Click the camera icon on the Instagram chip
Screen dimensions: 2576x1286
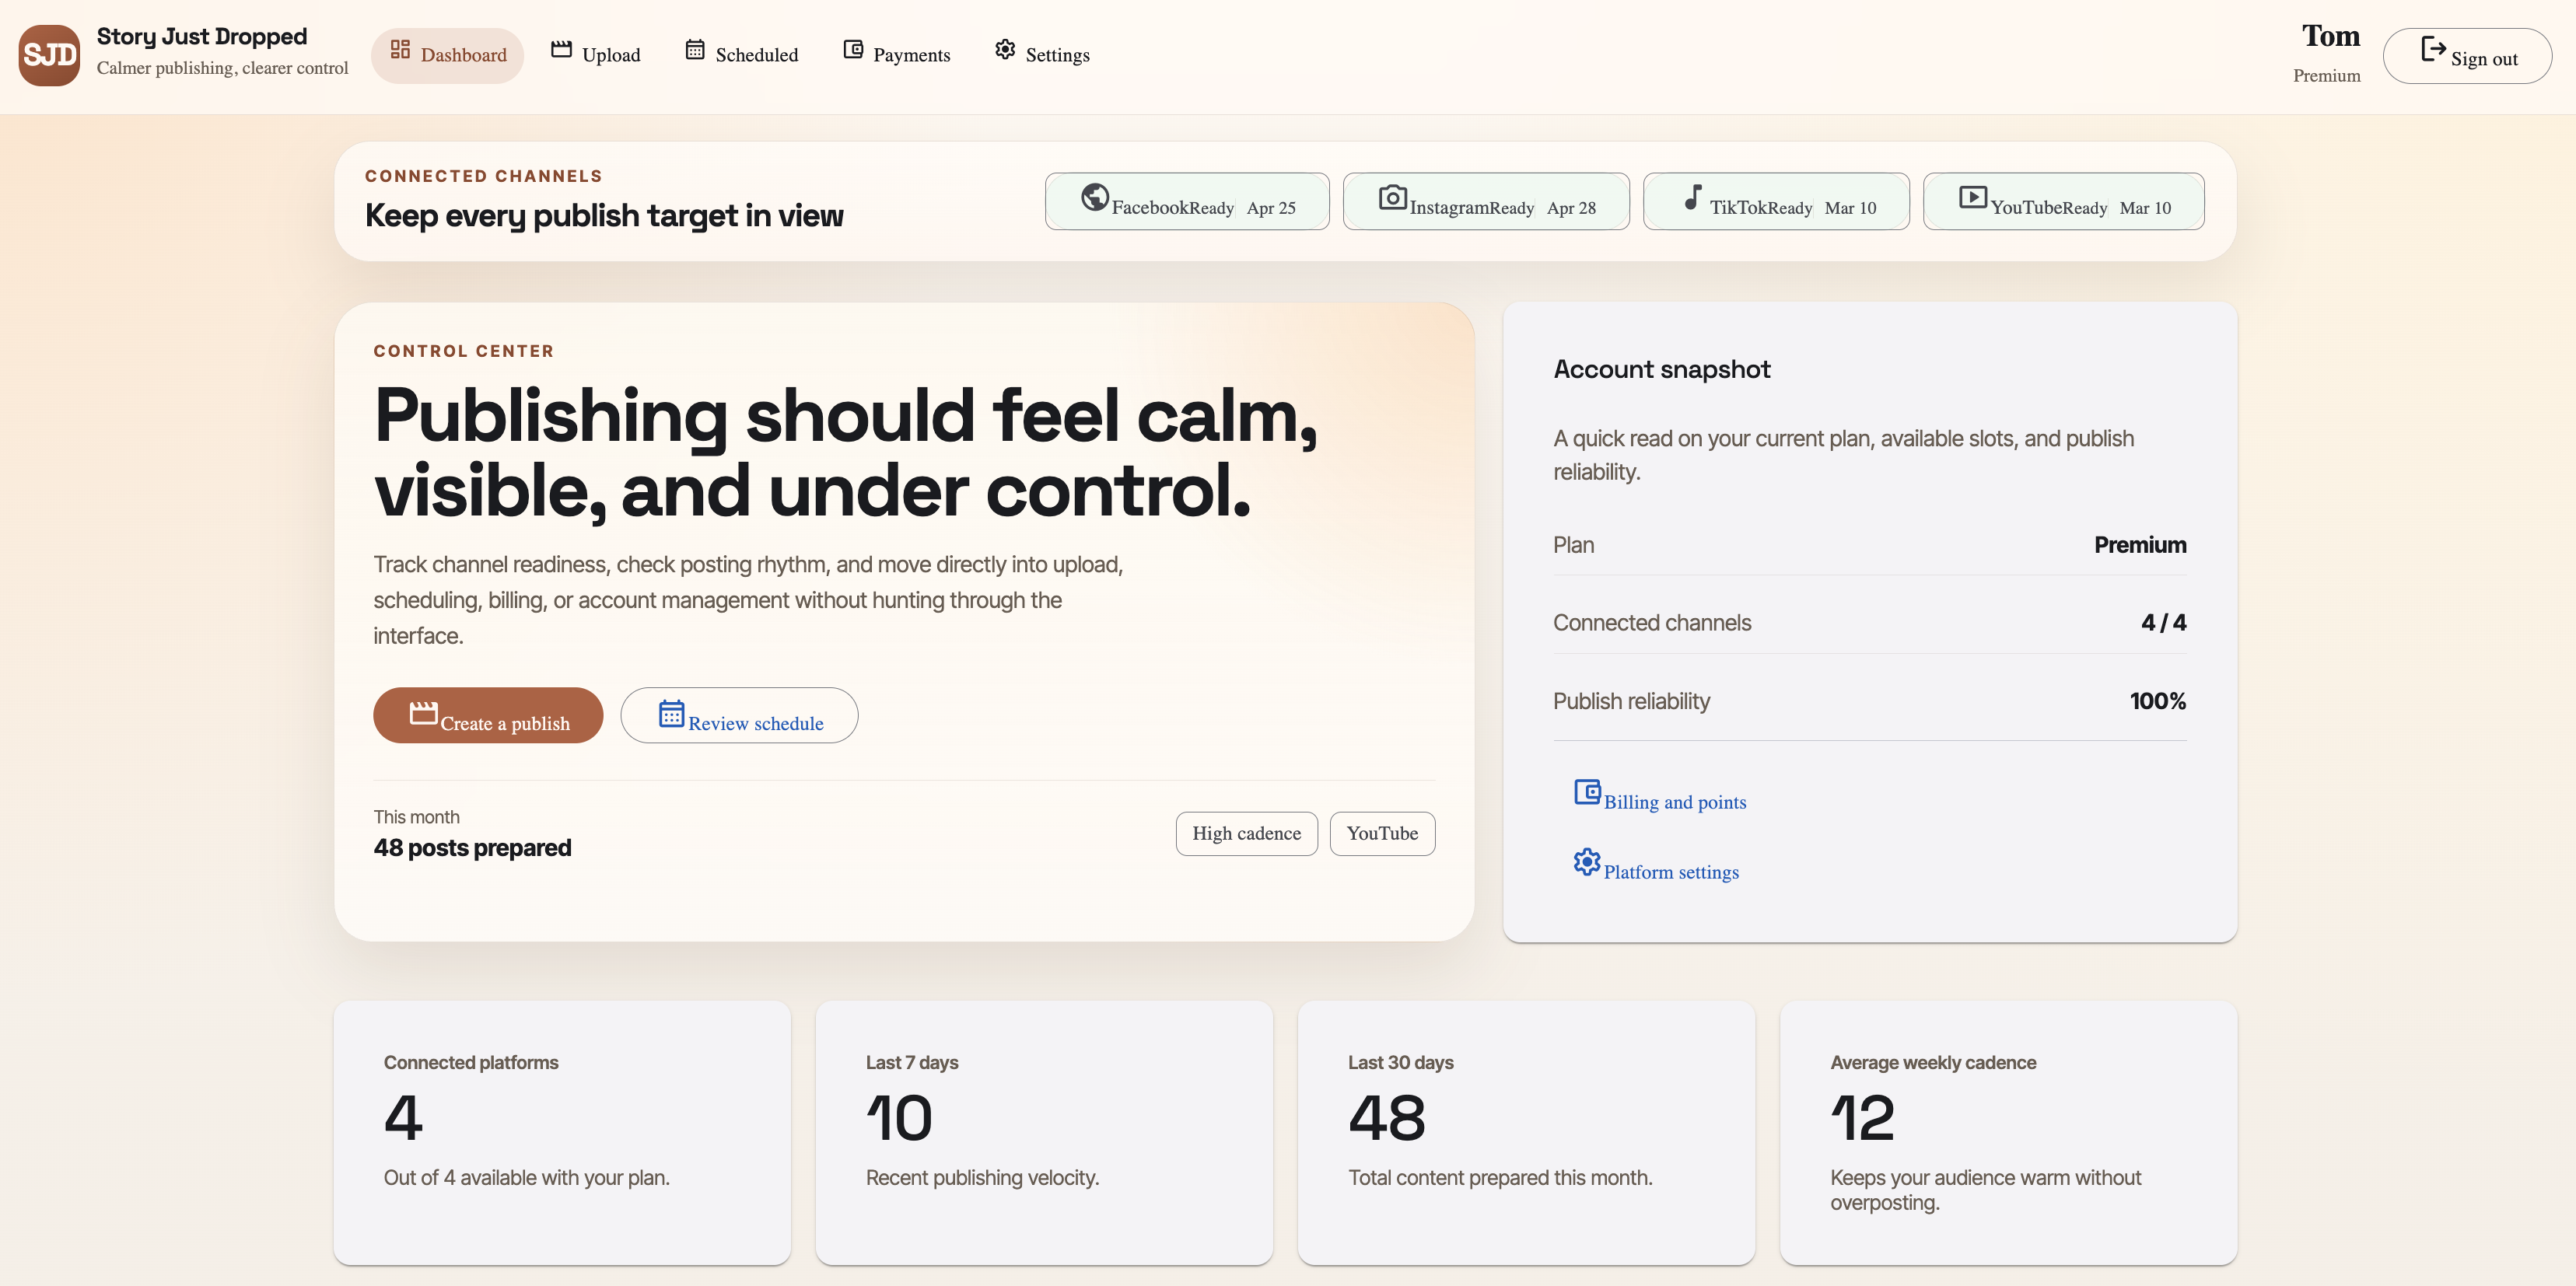[x=1392, y=198]
